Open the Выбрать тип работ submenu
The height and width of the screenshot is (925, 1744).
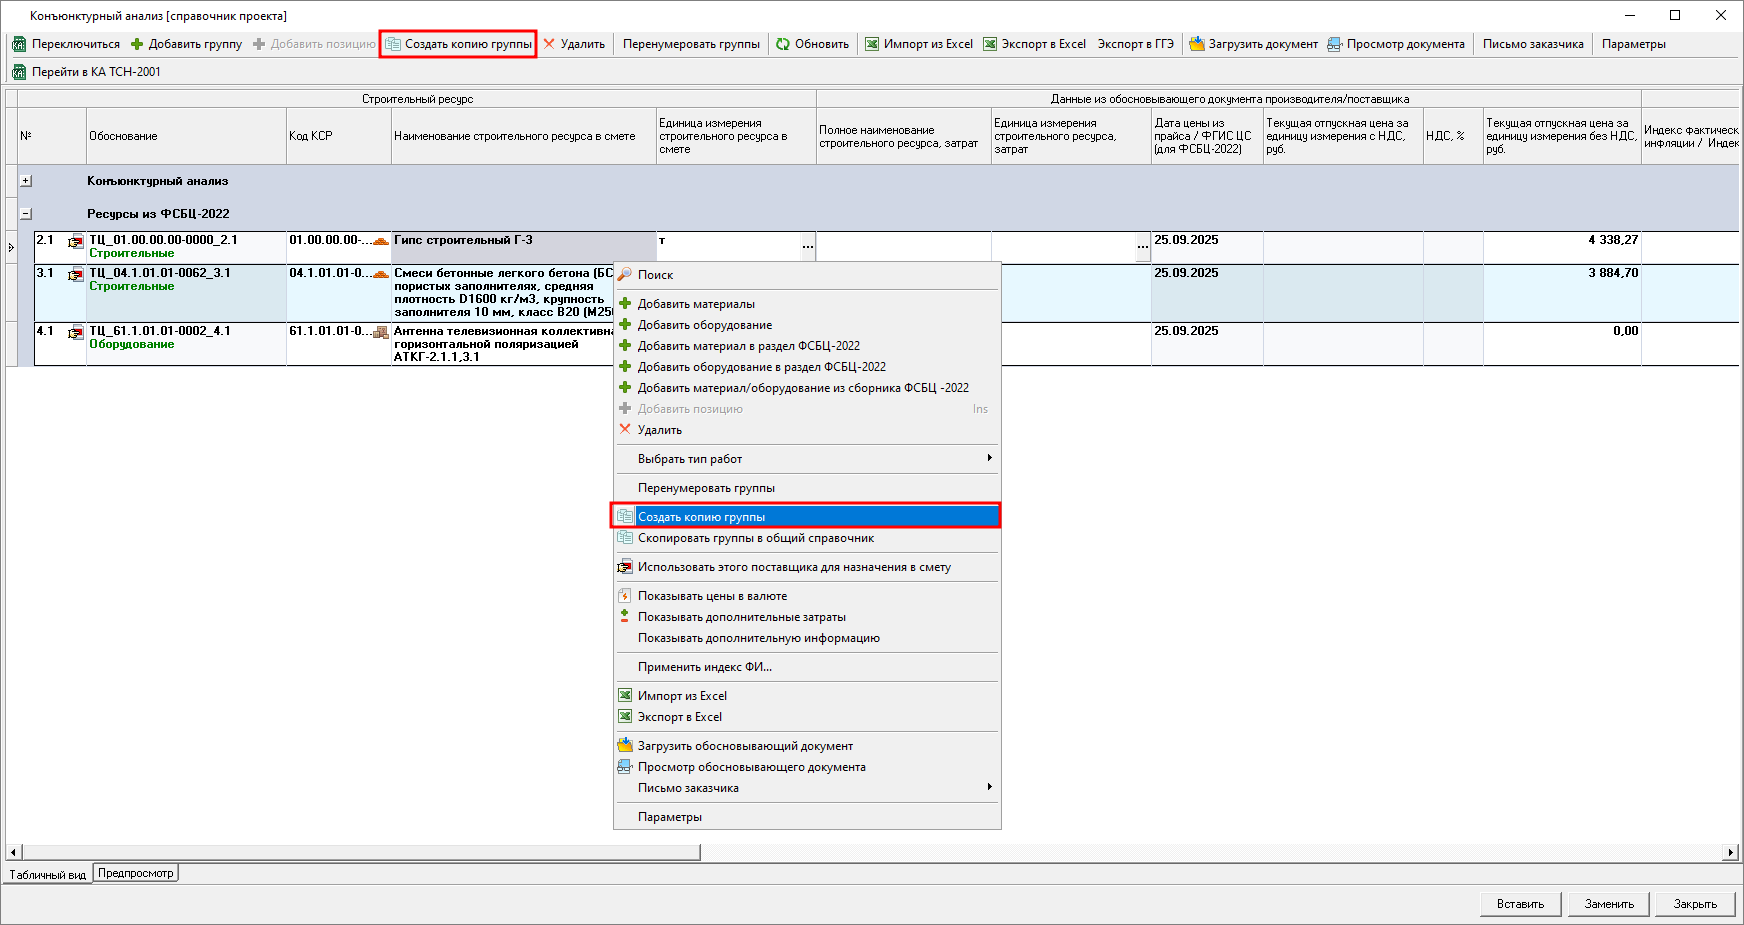tap(806, 458)
